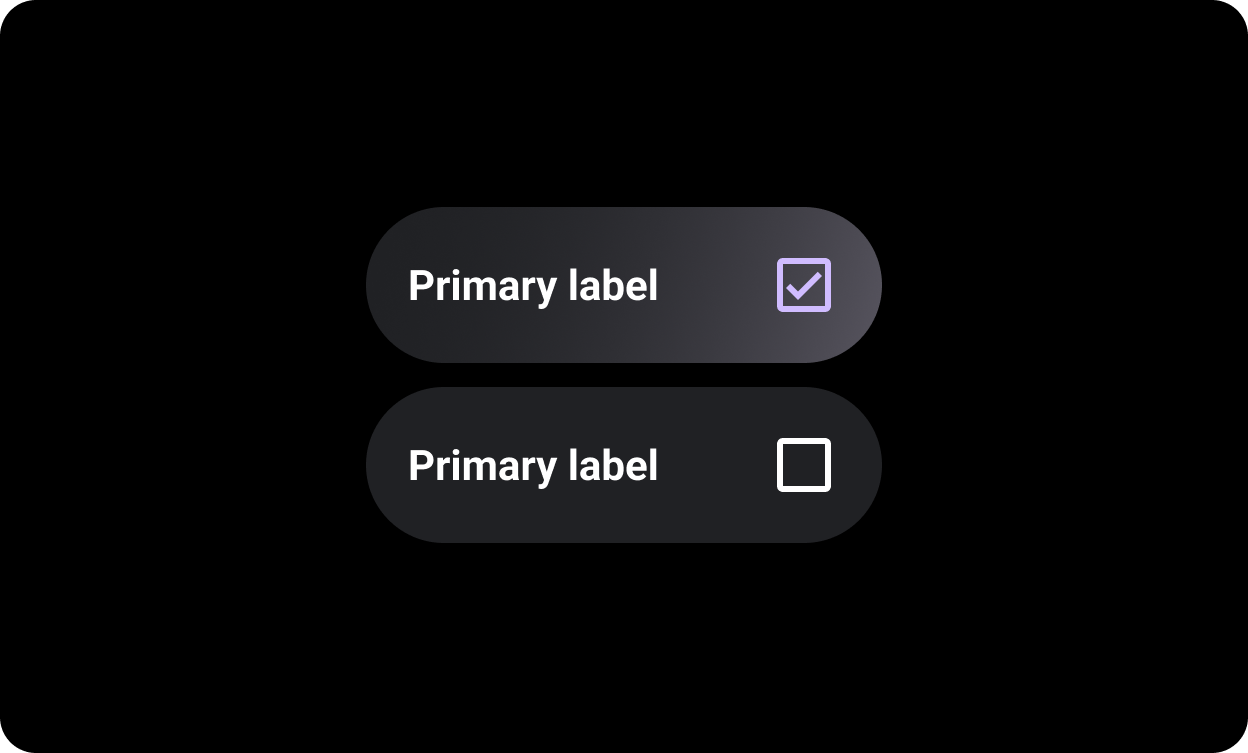Click Primary label text beside unchecked checkbox
This screenshot has width=1248, height=753.
tap(533, 466)
